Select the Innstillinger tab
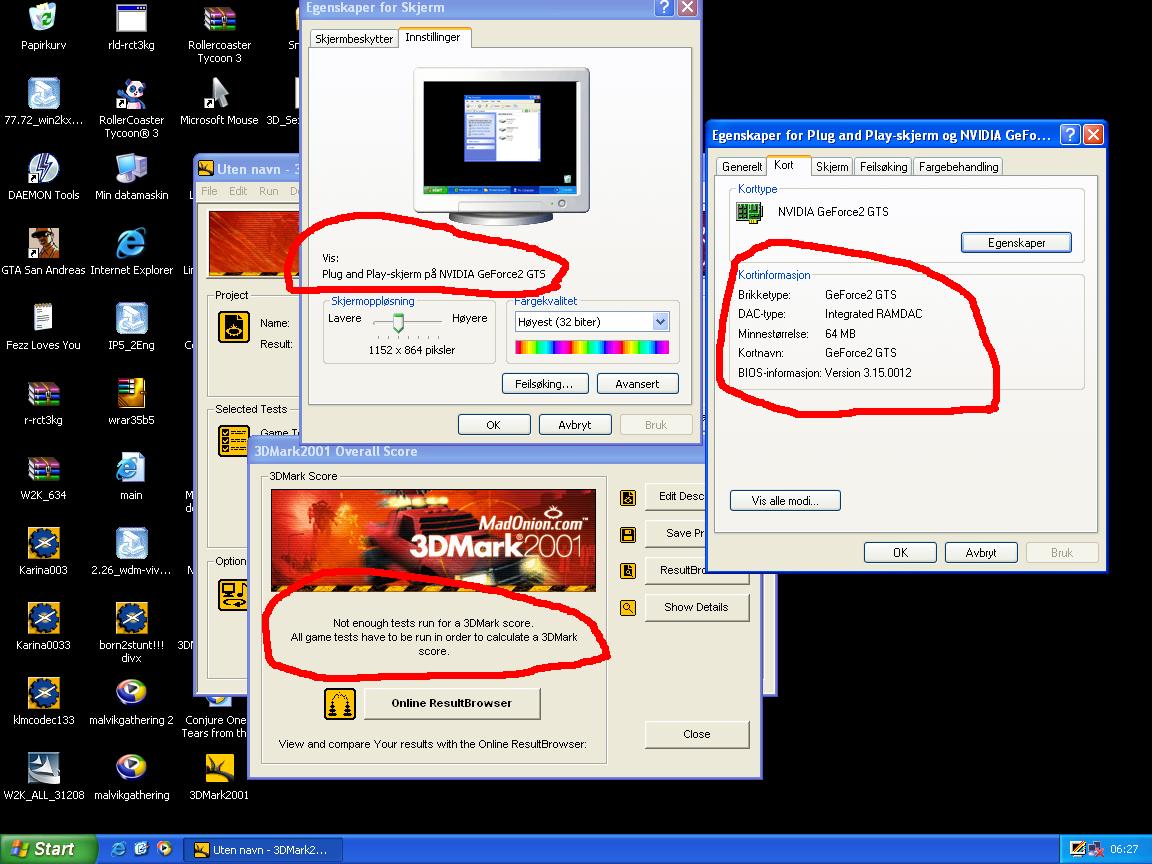 433,37
